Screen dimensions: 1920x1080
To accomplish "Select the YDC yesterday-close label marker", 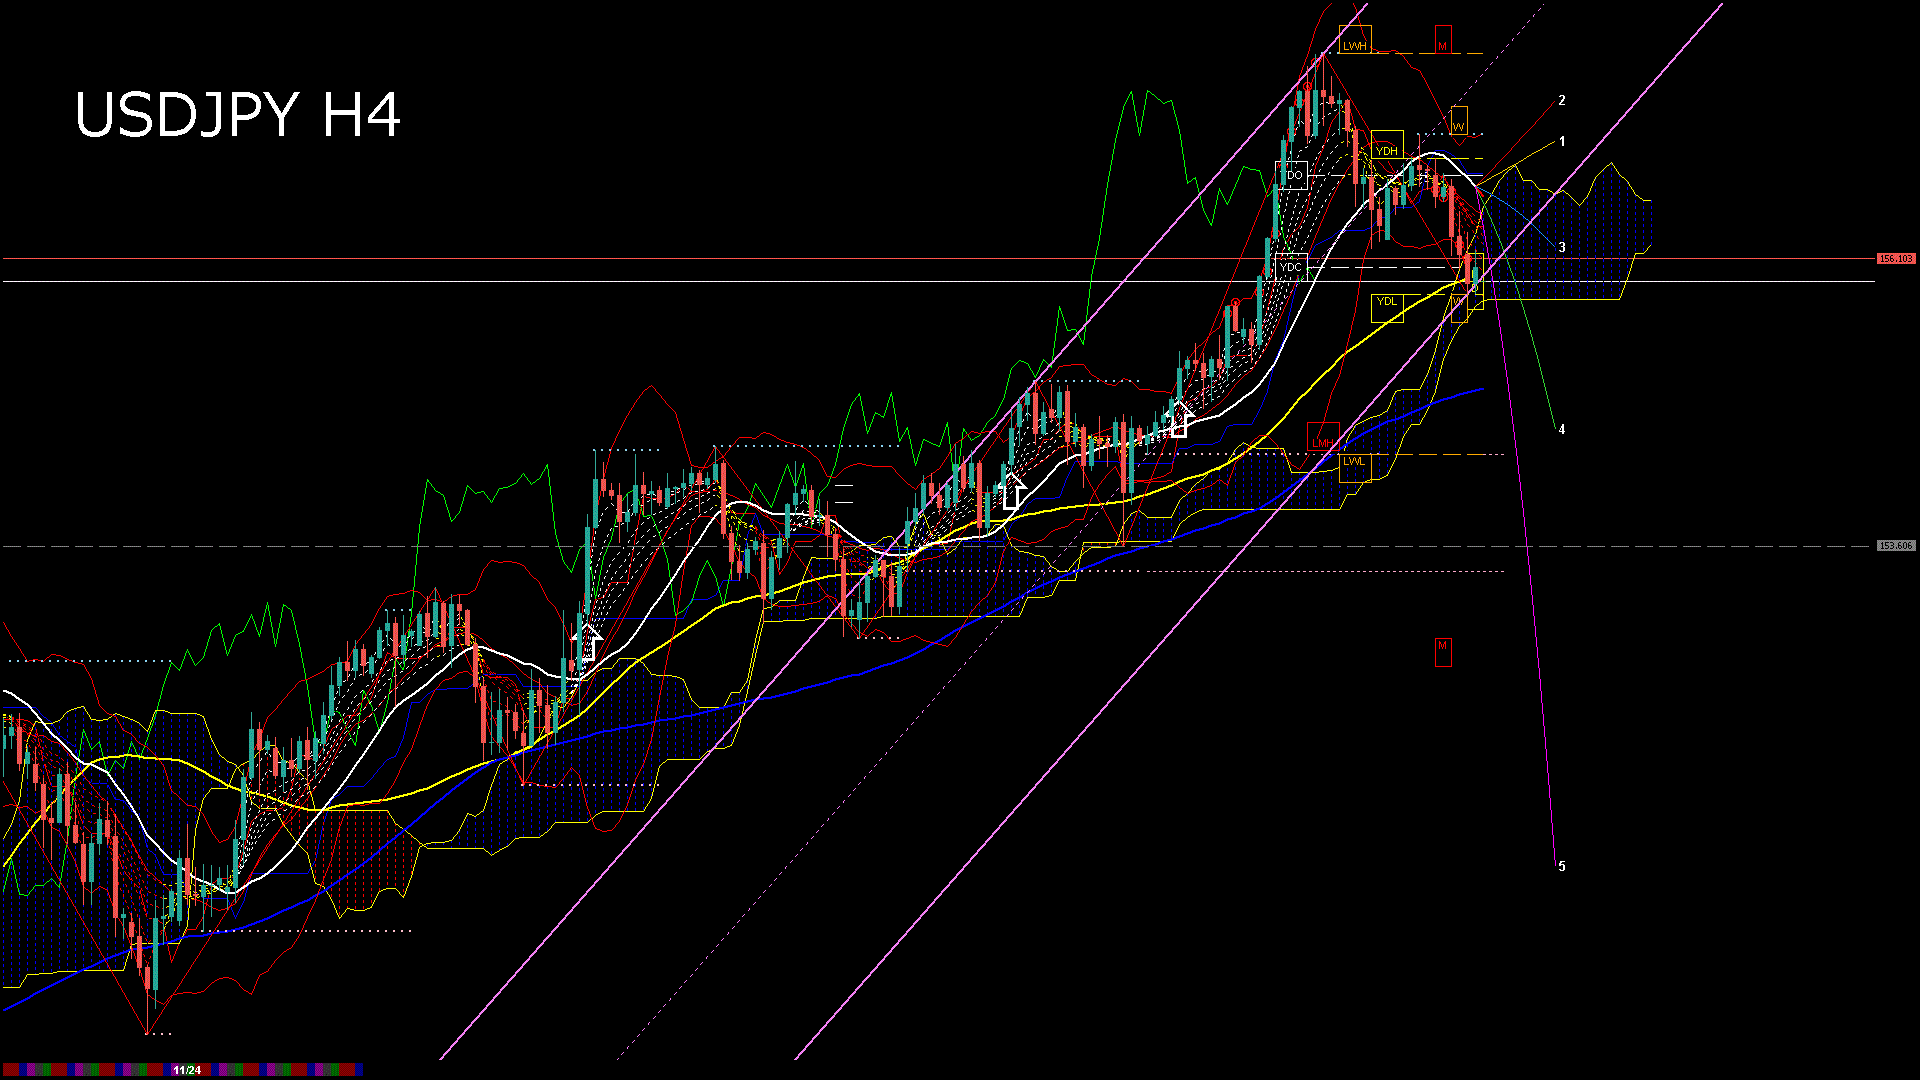I will 1291,267.
